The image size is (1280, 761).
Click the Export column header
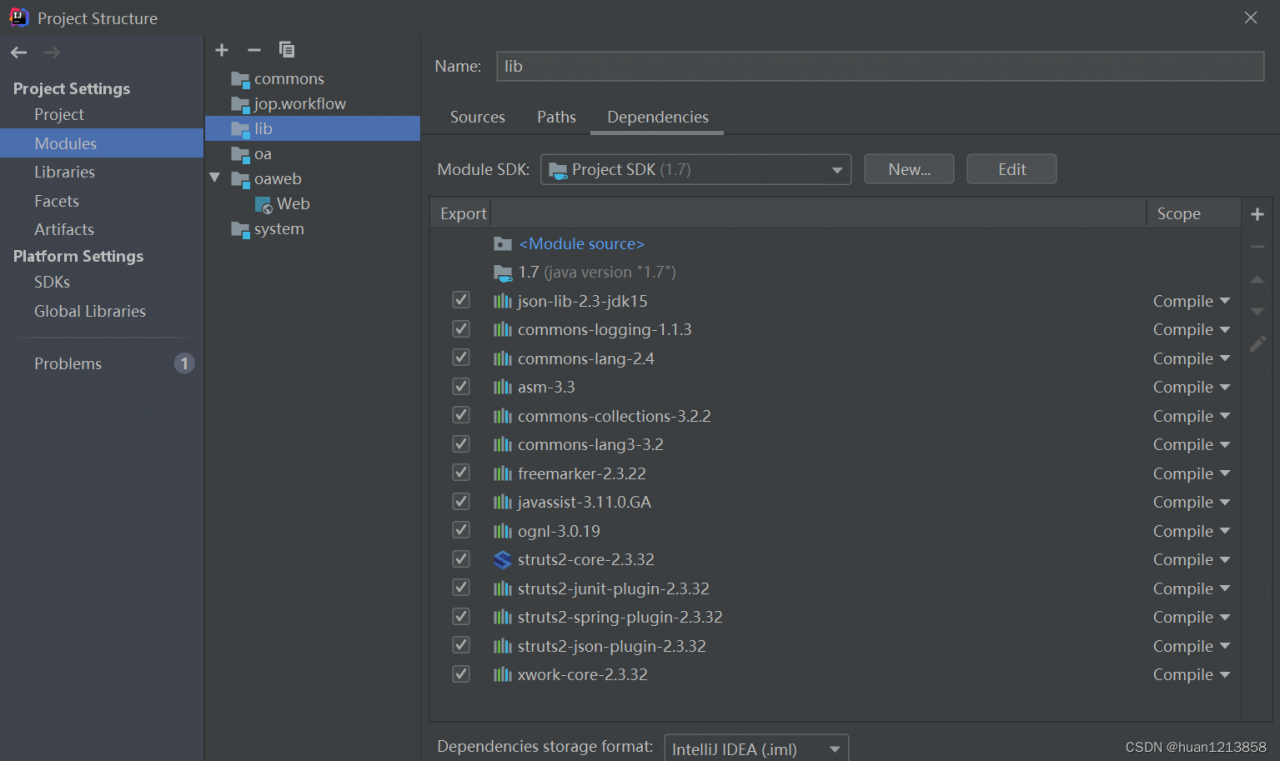pos(462,214)
